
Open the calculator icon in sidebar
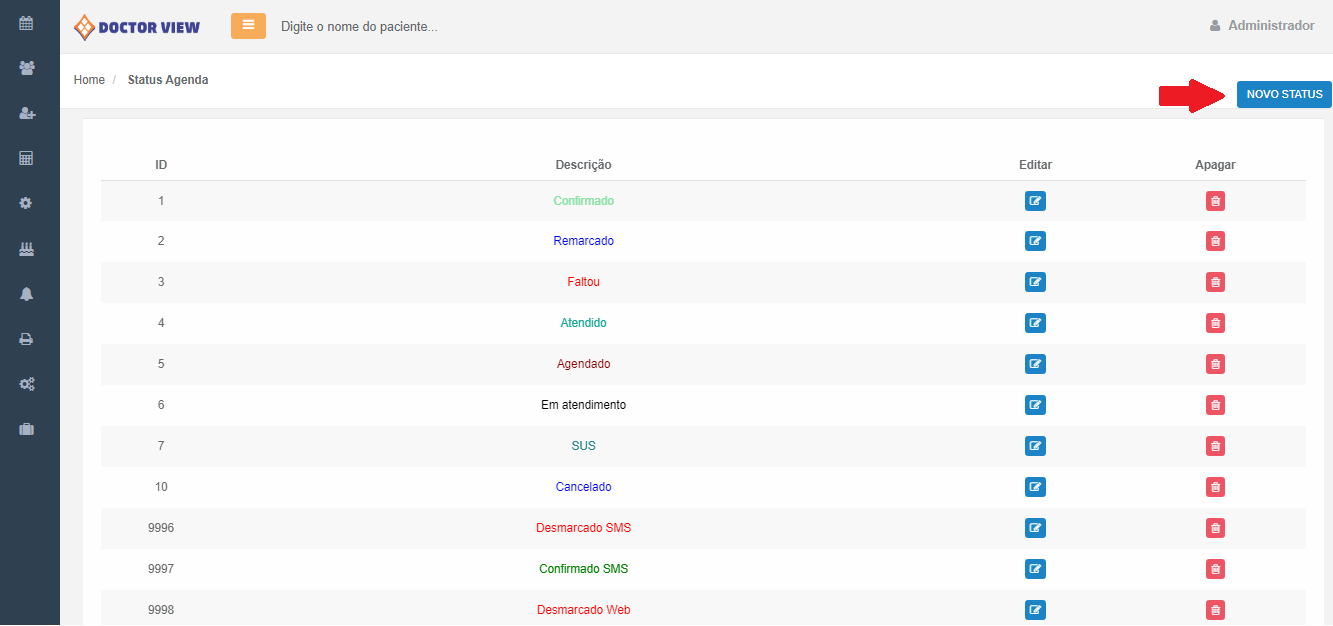[x=27, y=158]
